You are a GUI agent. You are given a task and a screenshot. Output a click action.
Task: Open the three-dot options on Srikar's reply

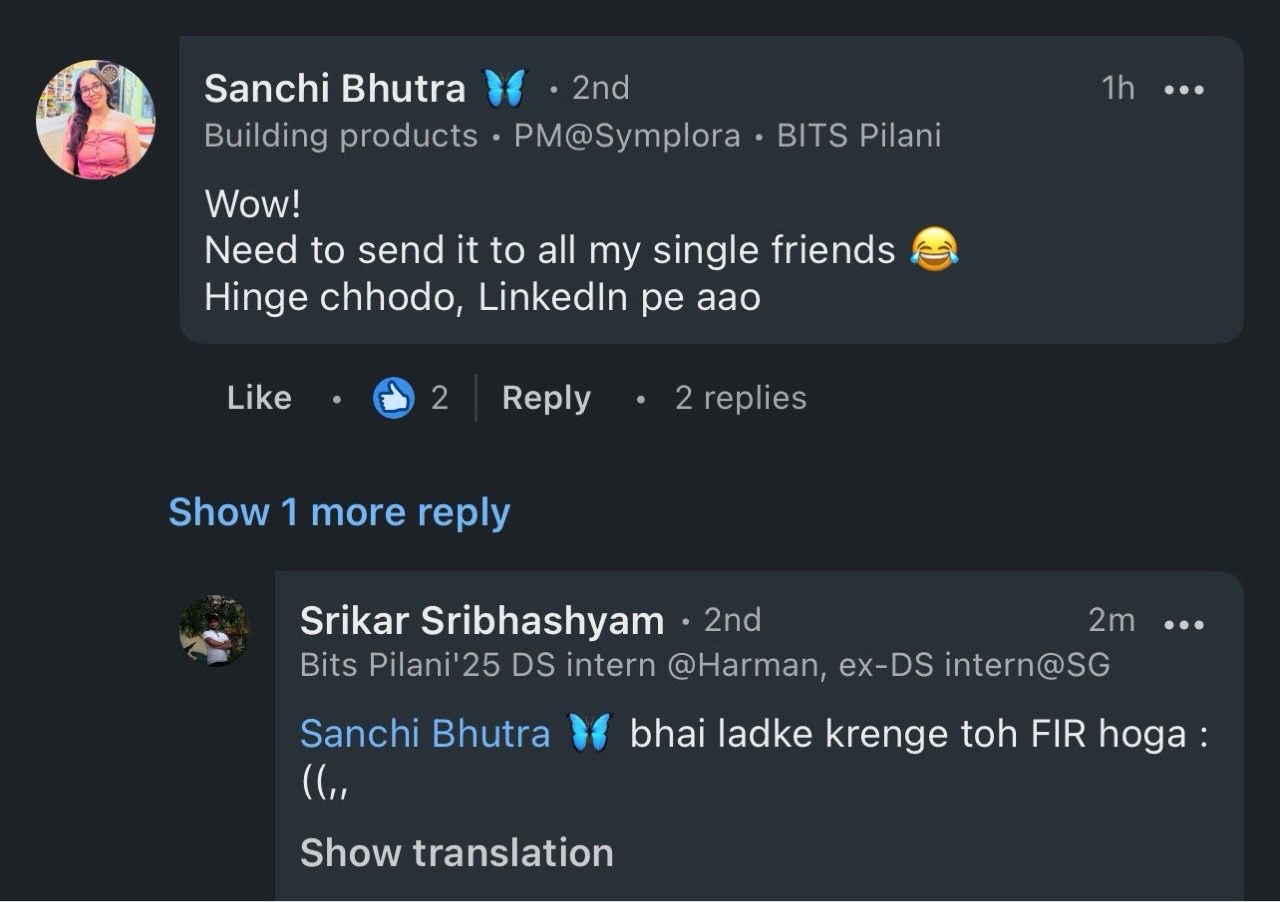(1184, 623)
